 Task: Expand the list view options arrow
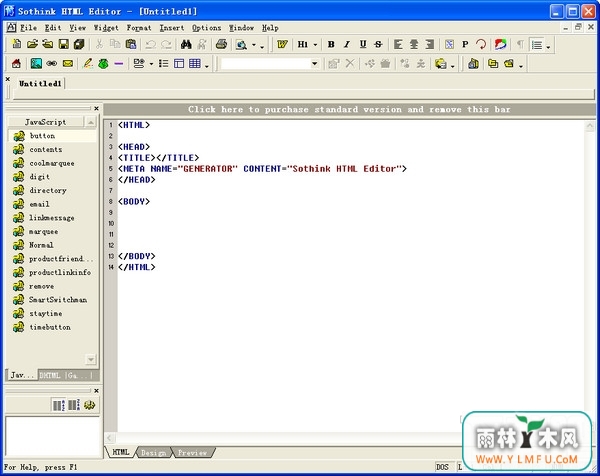(548, 47)
